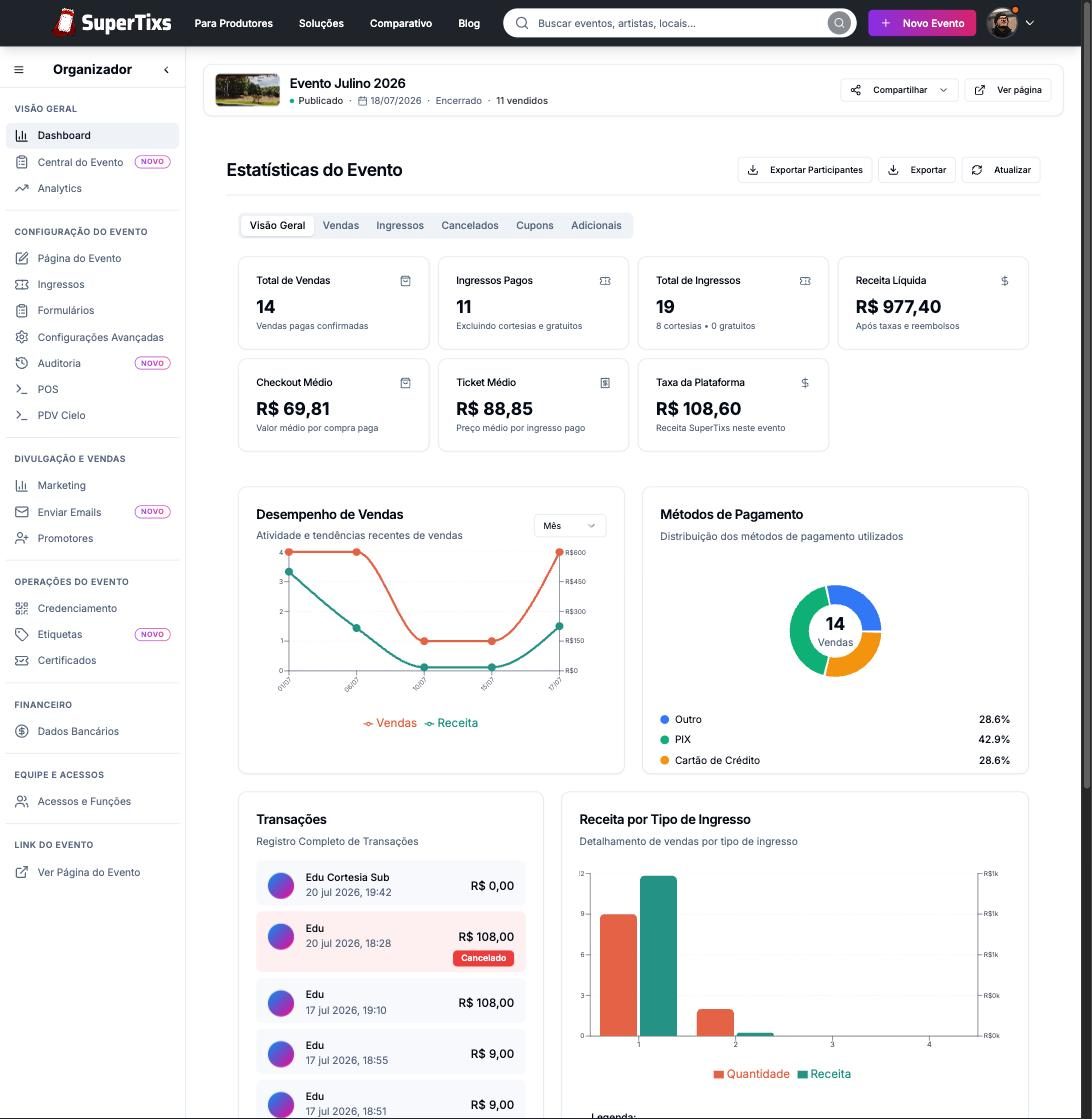Click the NOVO badge next to Auditoria
1092x1119 pixels.
click(x=152, y=363)
